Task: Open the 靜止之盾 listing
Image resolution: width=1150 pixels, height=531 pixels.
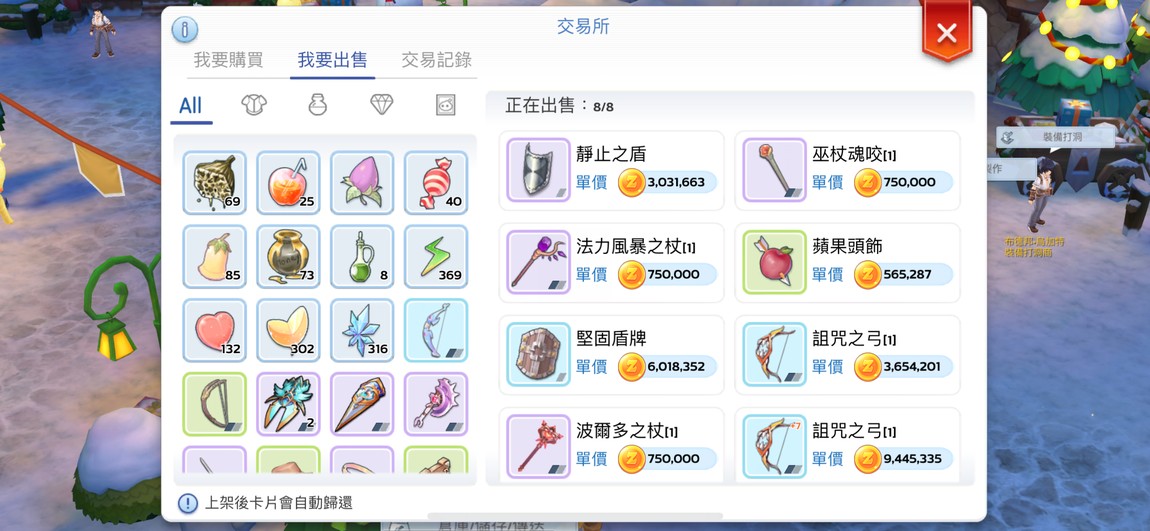Action: click(x=612, y=170)
